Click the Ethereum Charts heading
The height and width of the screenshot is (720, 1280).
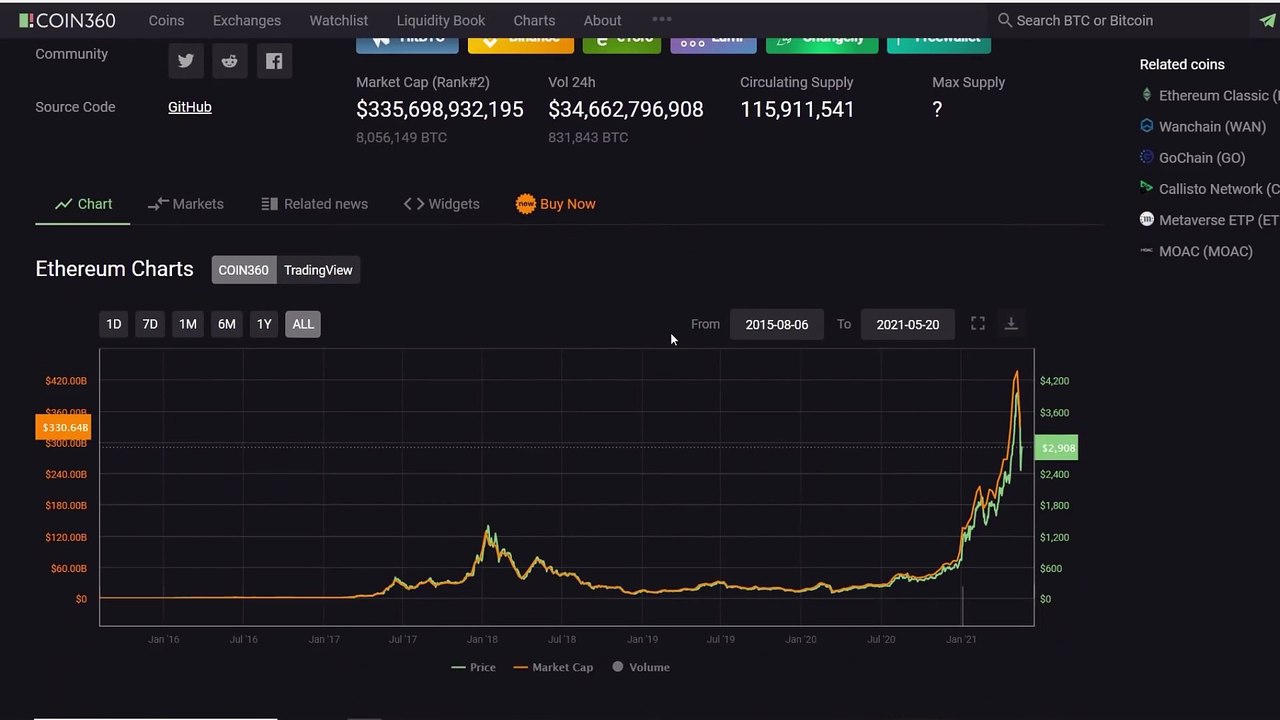(x=114, y=269)
